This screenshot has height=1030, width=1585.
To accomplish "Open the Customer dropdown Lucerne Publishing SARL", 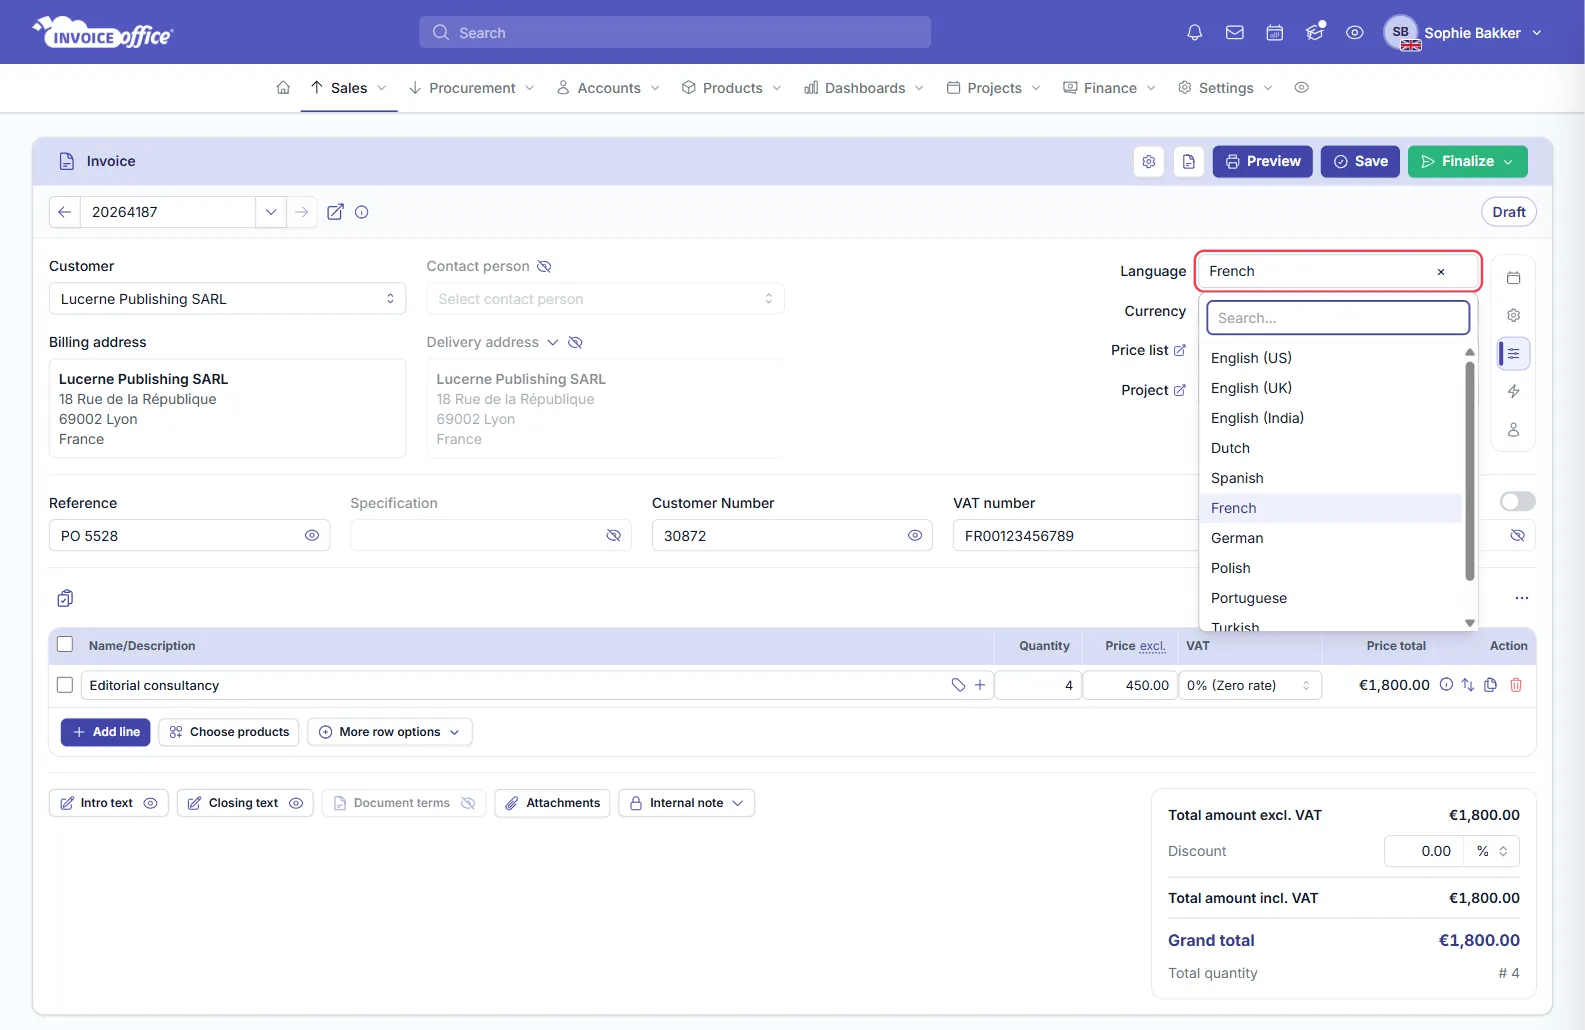I will pyautogui.click(x=228, y=299).
